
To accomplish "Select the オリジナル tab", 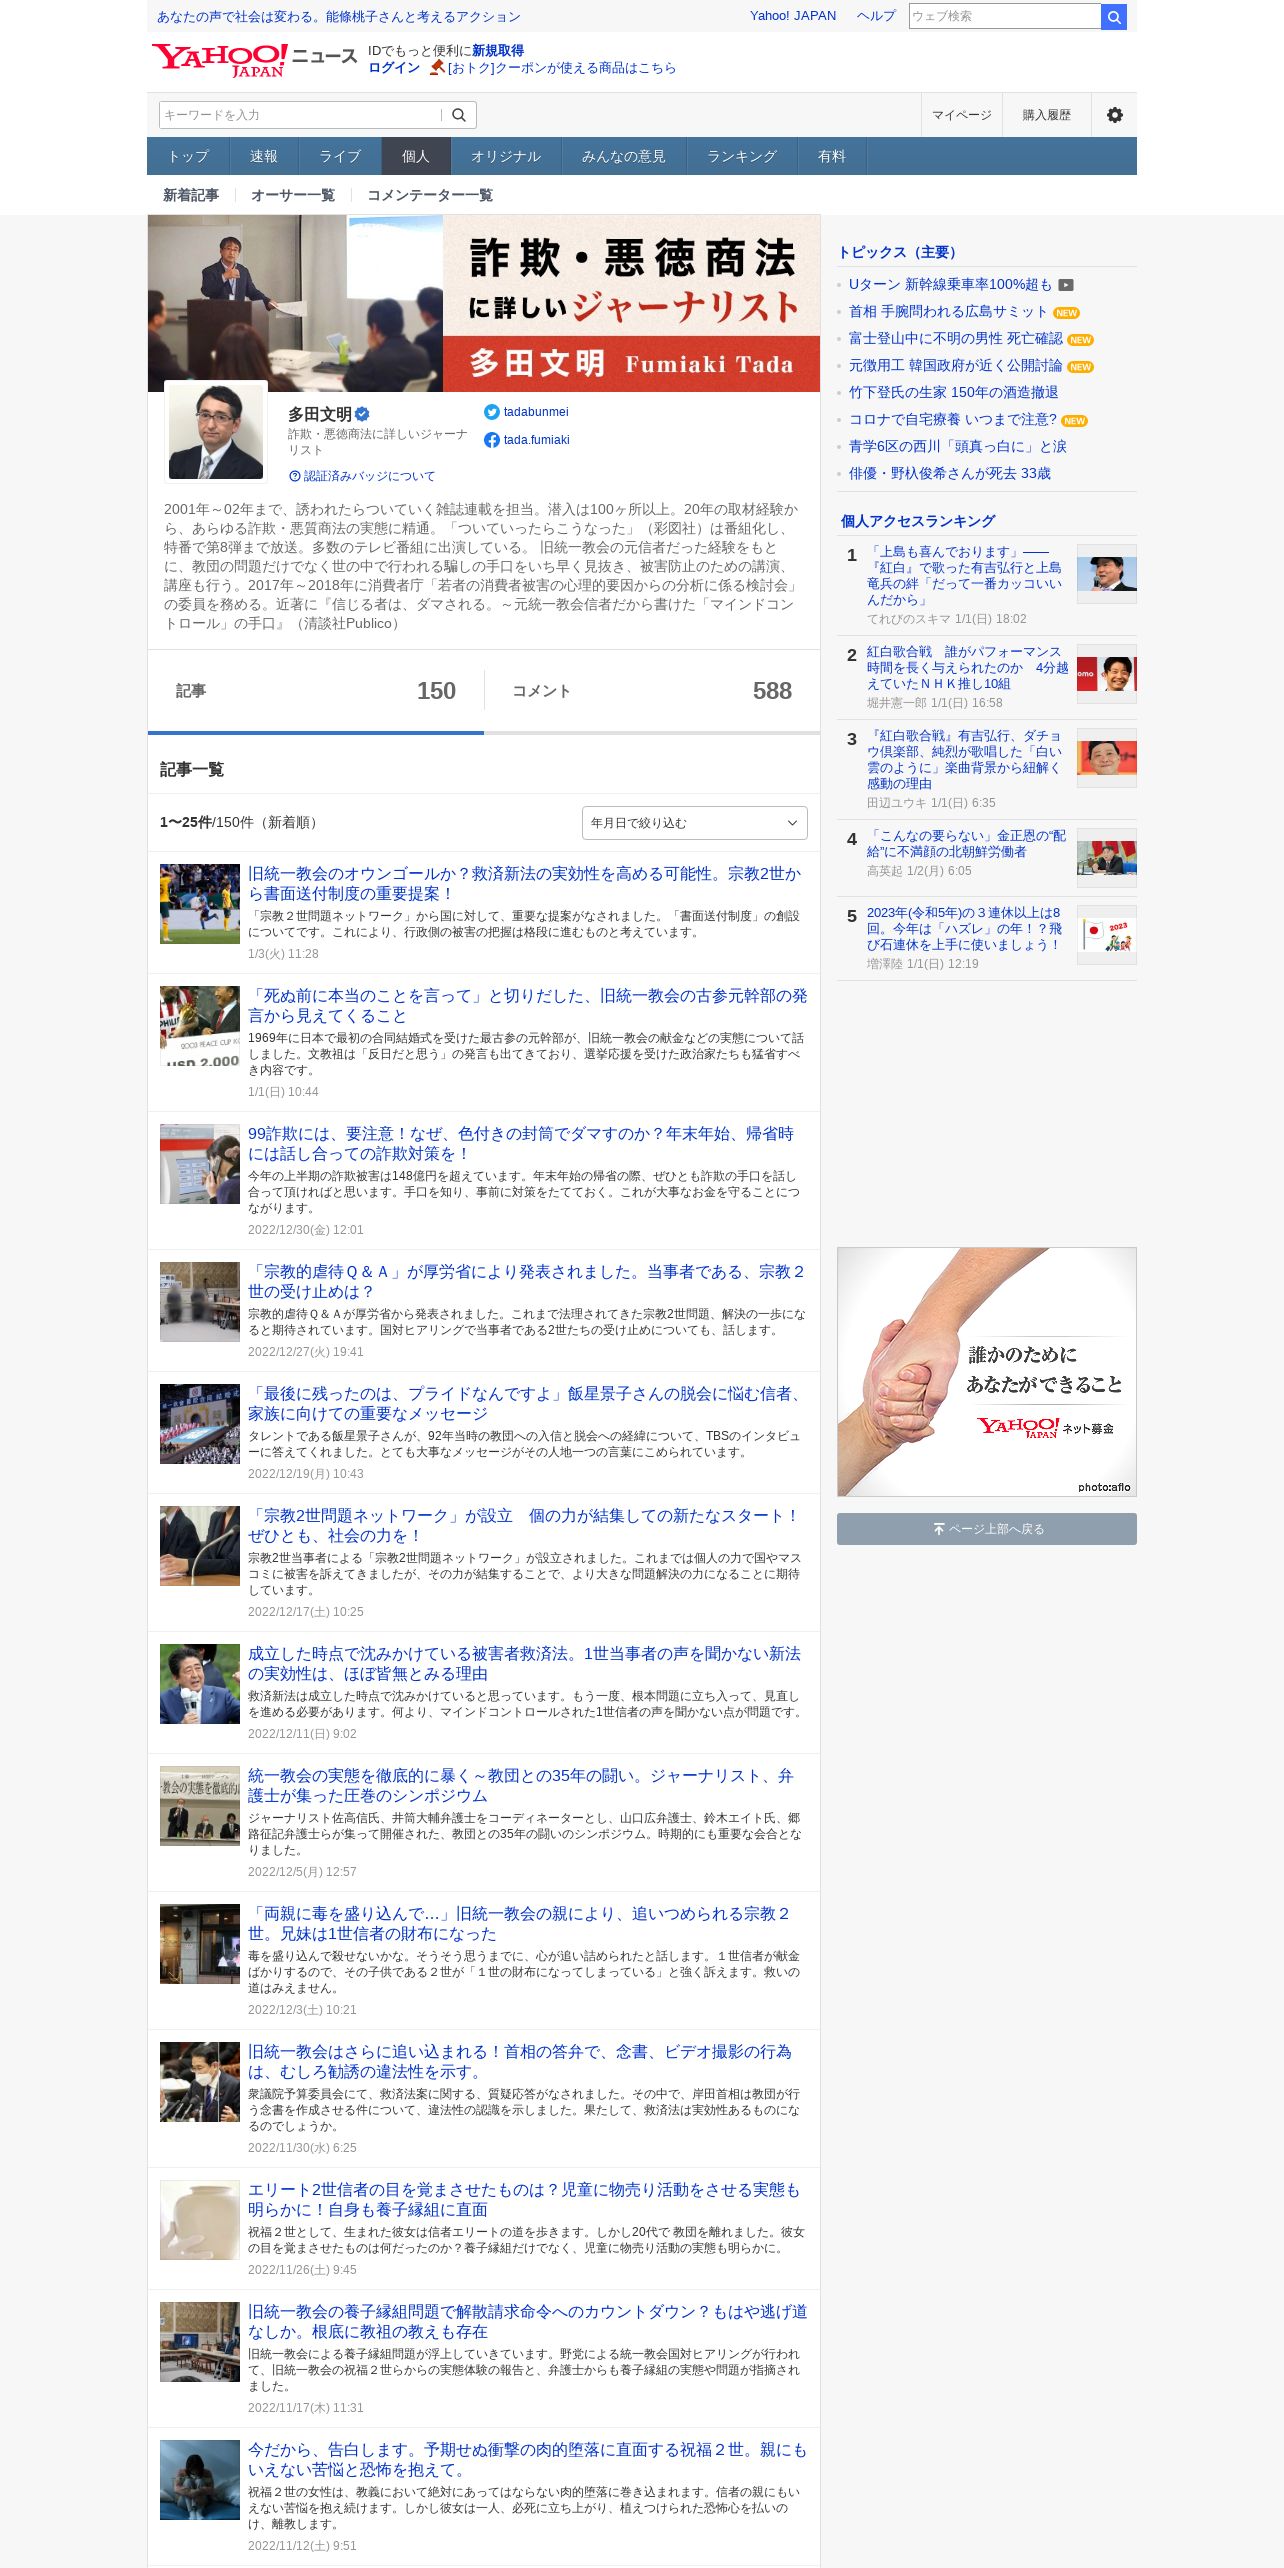I will (x=506, y=156).
